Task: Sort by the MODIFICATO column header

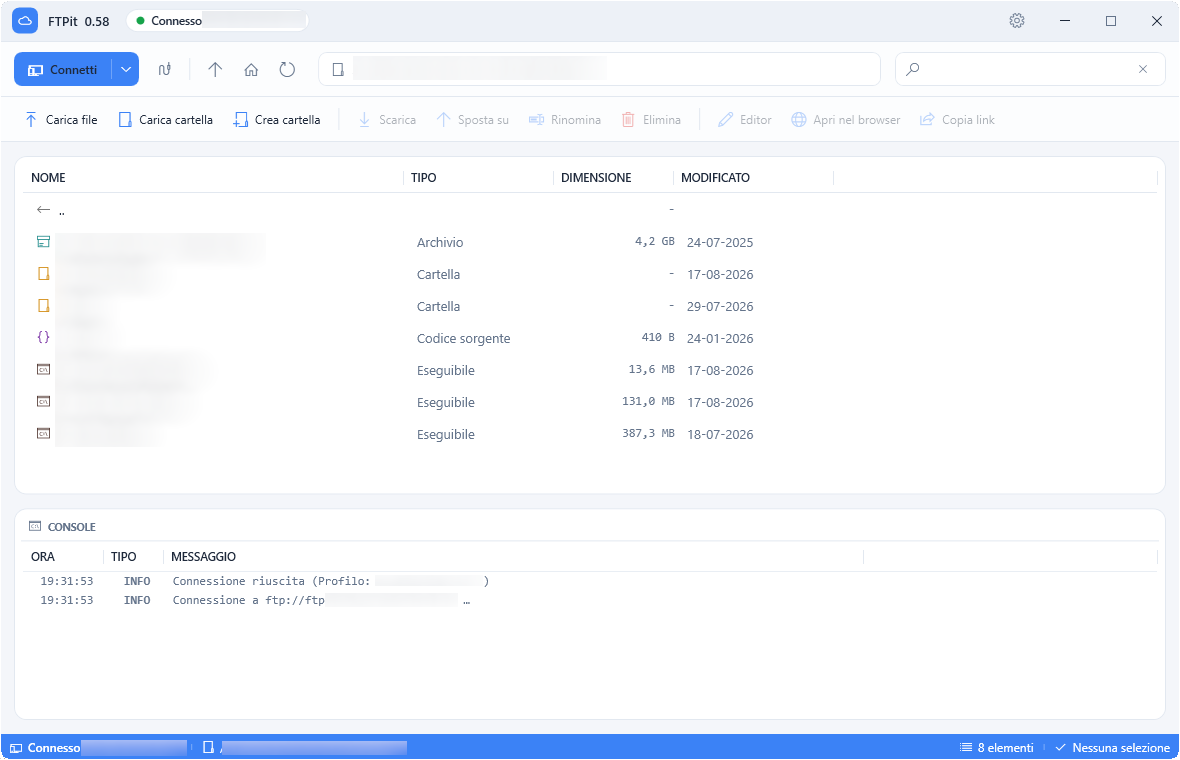Action: [x=715, y=178]
